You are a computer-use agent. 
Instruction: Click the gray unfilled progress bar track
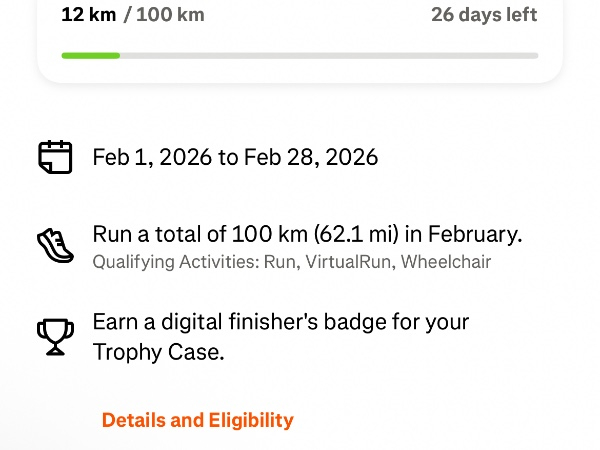tap(330, 55)
